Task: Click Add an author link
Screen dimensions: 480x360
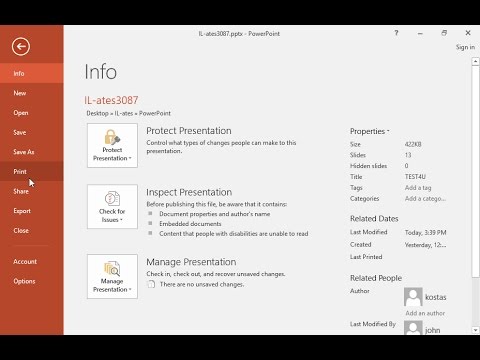Action: point(425,313)
